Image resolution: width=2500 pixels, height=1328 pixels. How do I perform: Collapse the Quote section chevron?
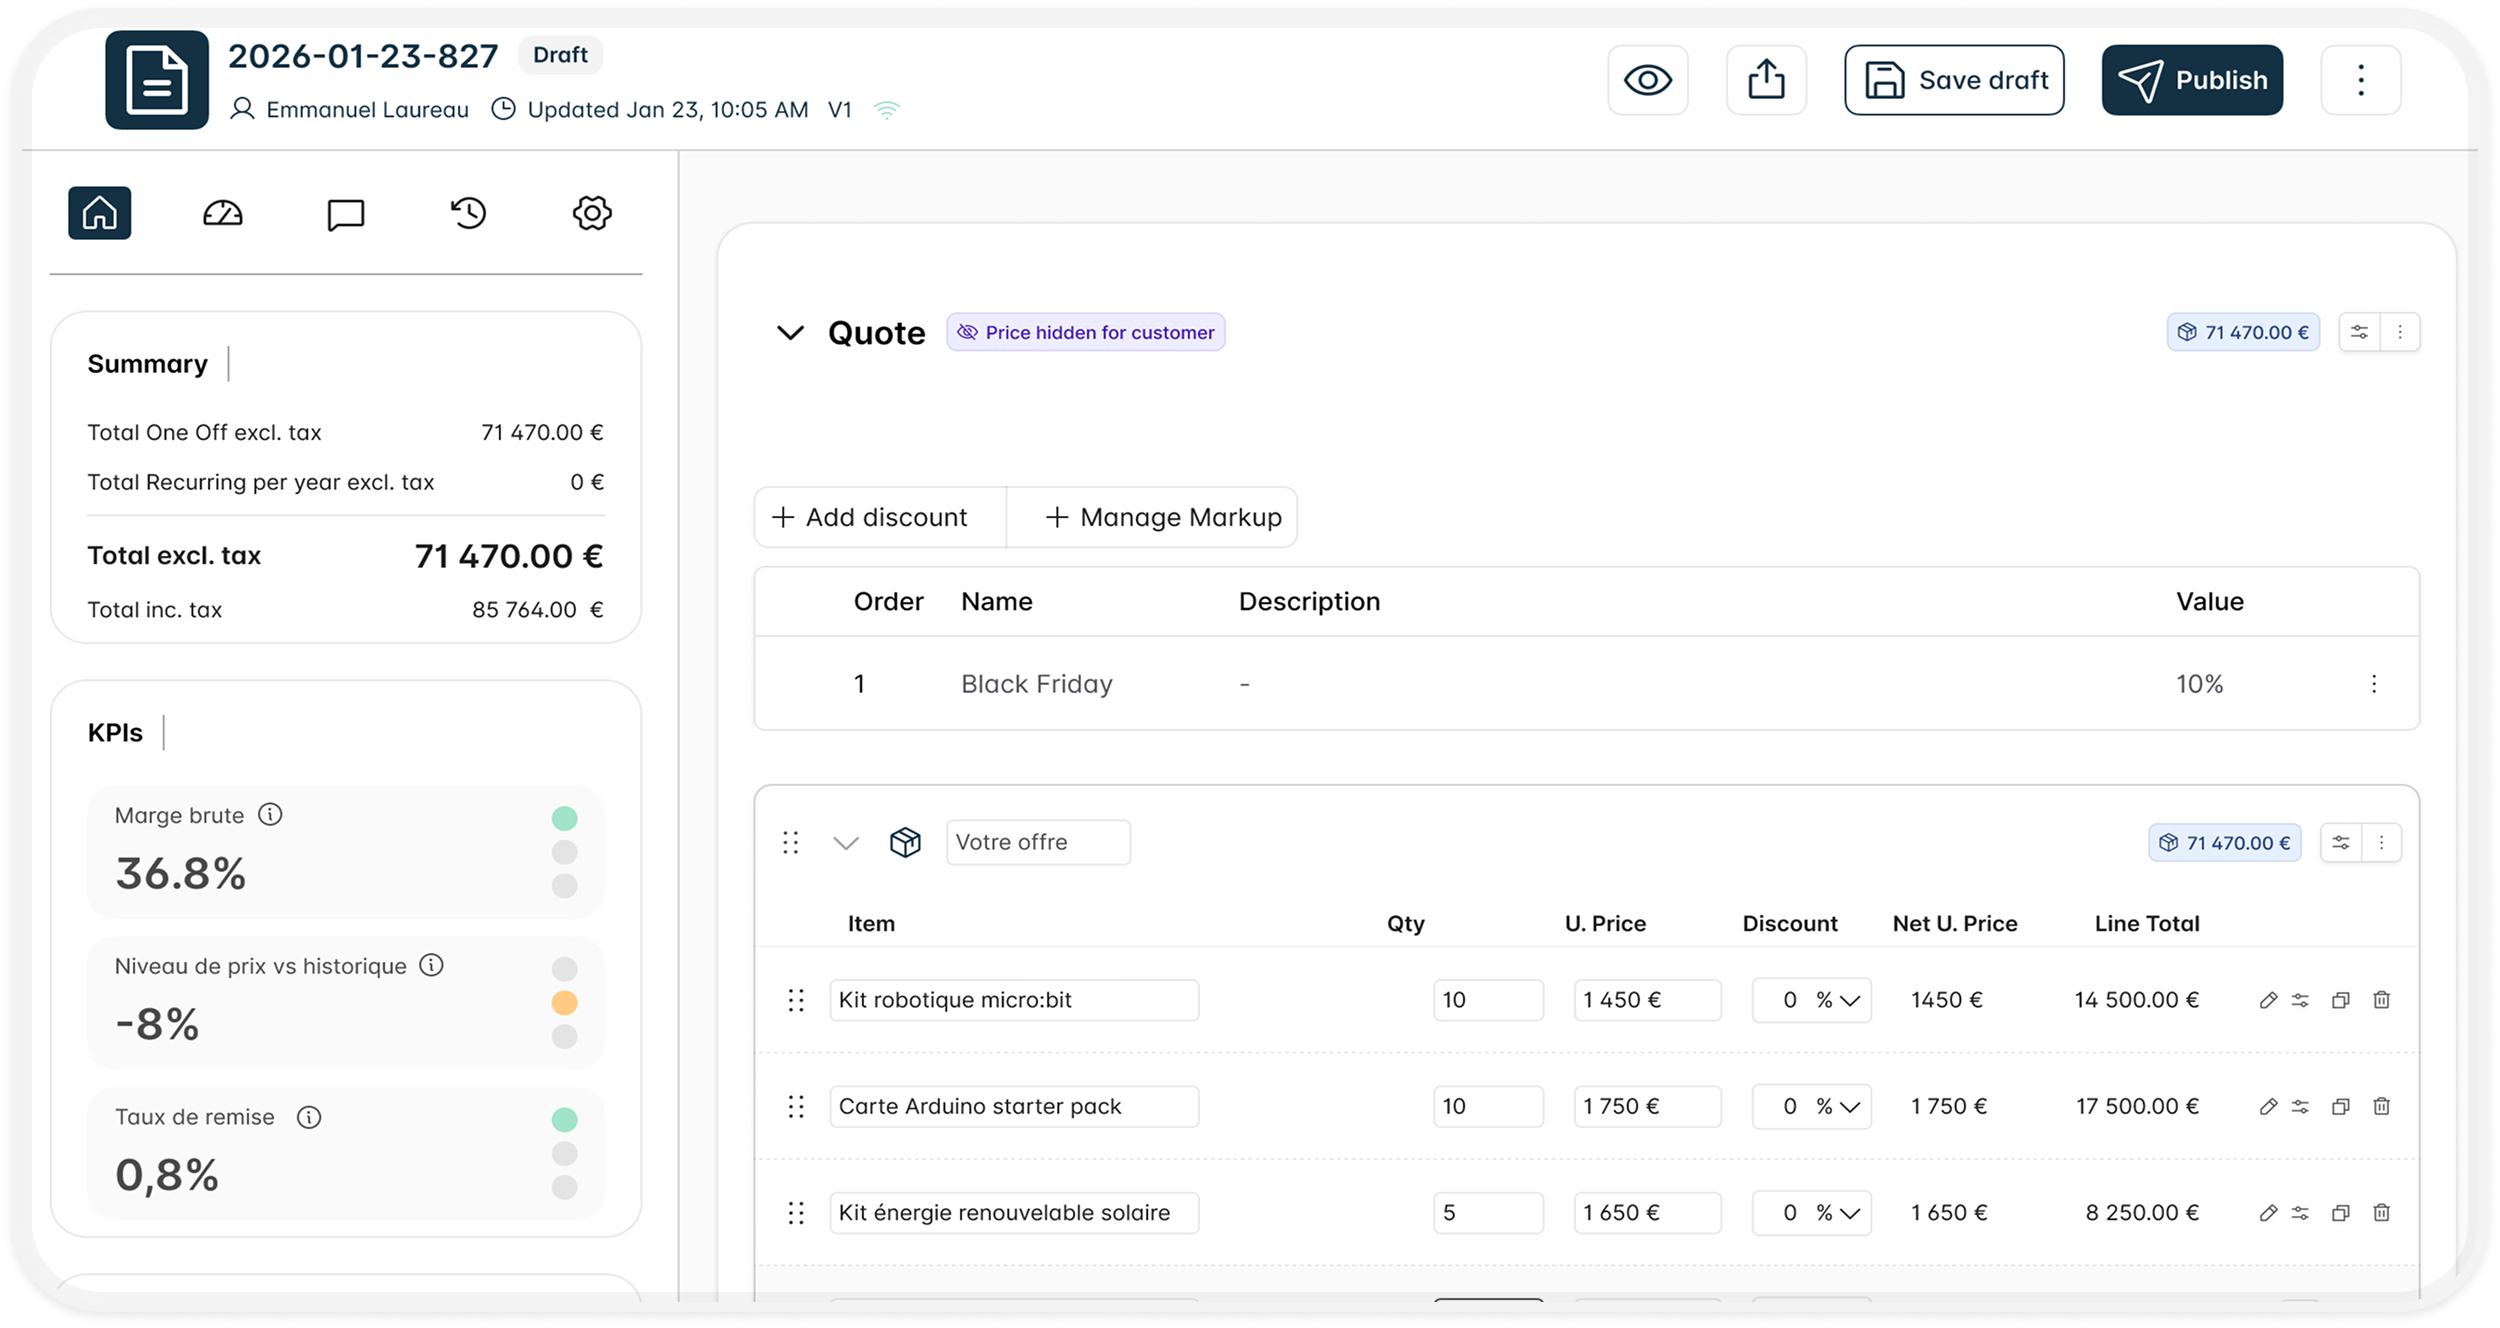[790, 333]
